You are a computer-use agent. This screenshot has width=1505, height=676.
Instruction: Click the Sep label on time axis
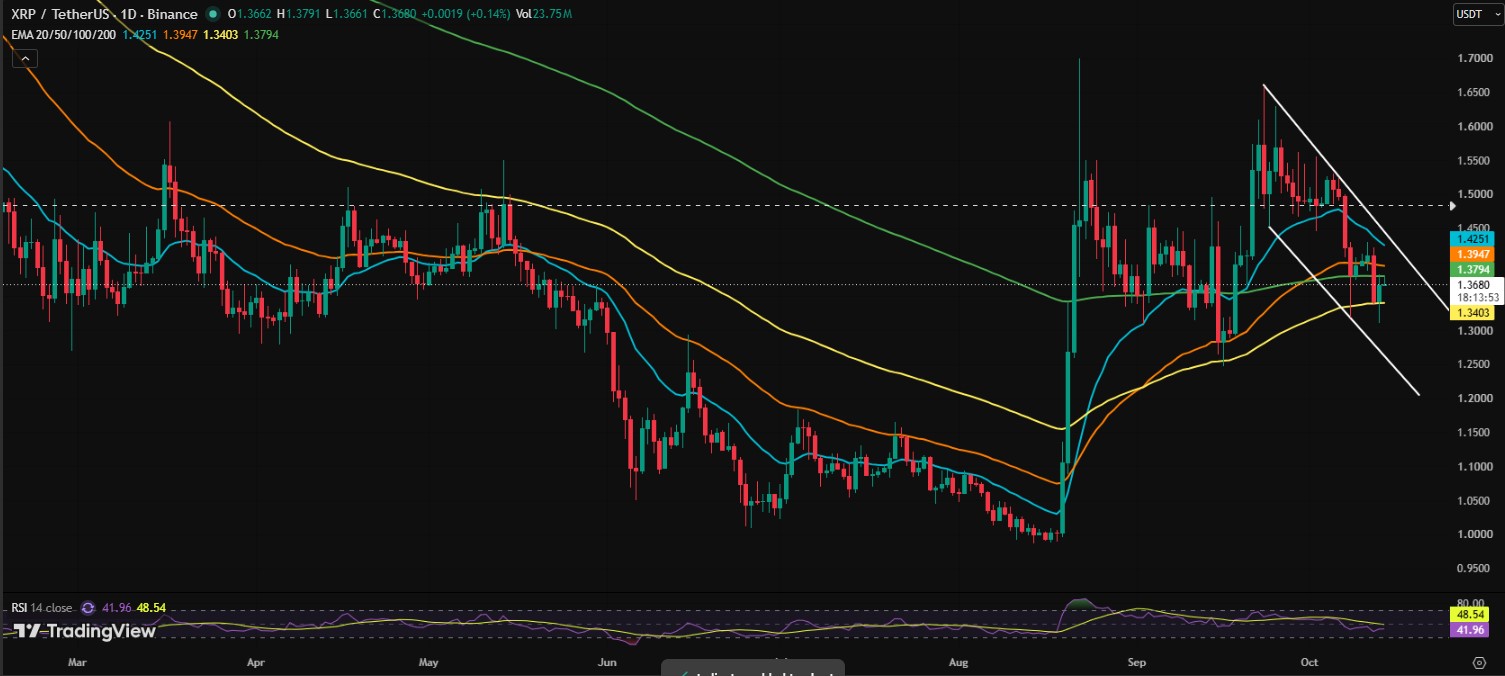pos(1136,662)
